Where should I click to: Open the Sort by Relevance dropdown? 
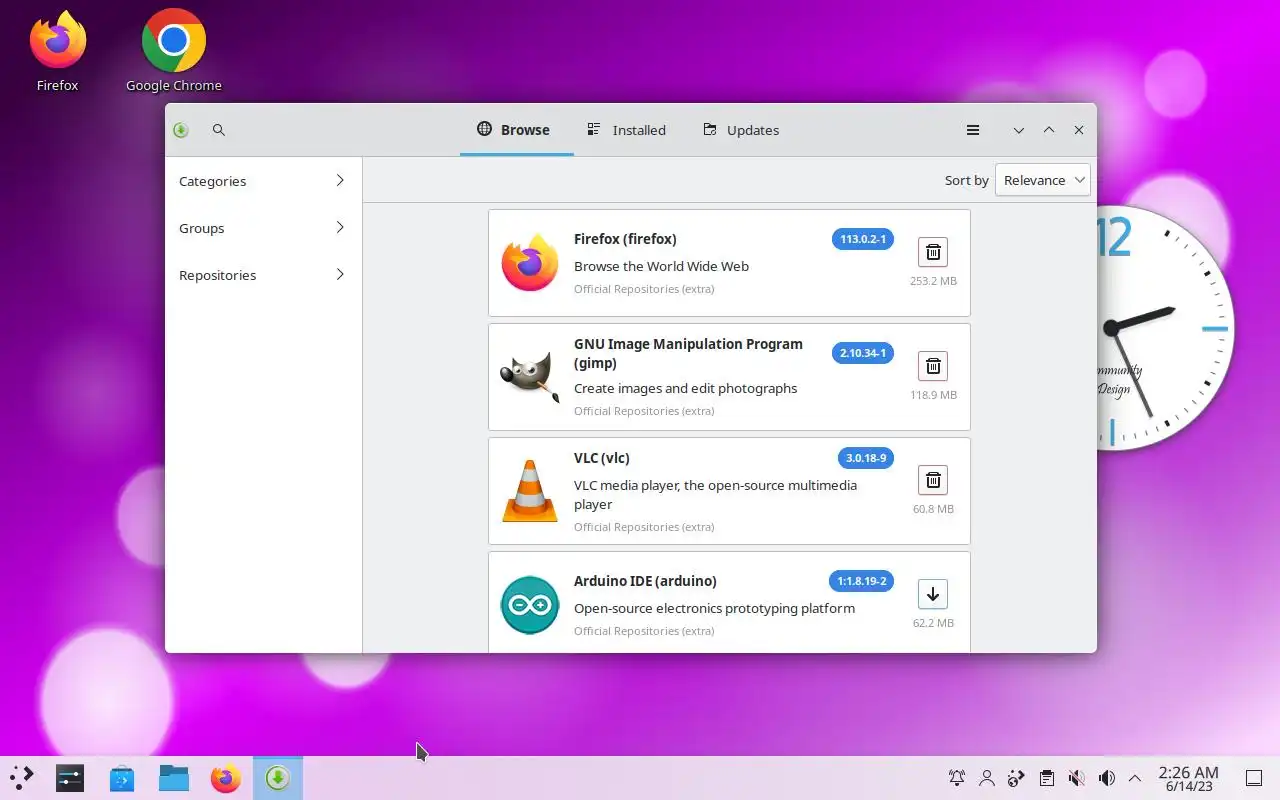1043,180
